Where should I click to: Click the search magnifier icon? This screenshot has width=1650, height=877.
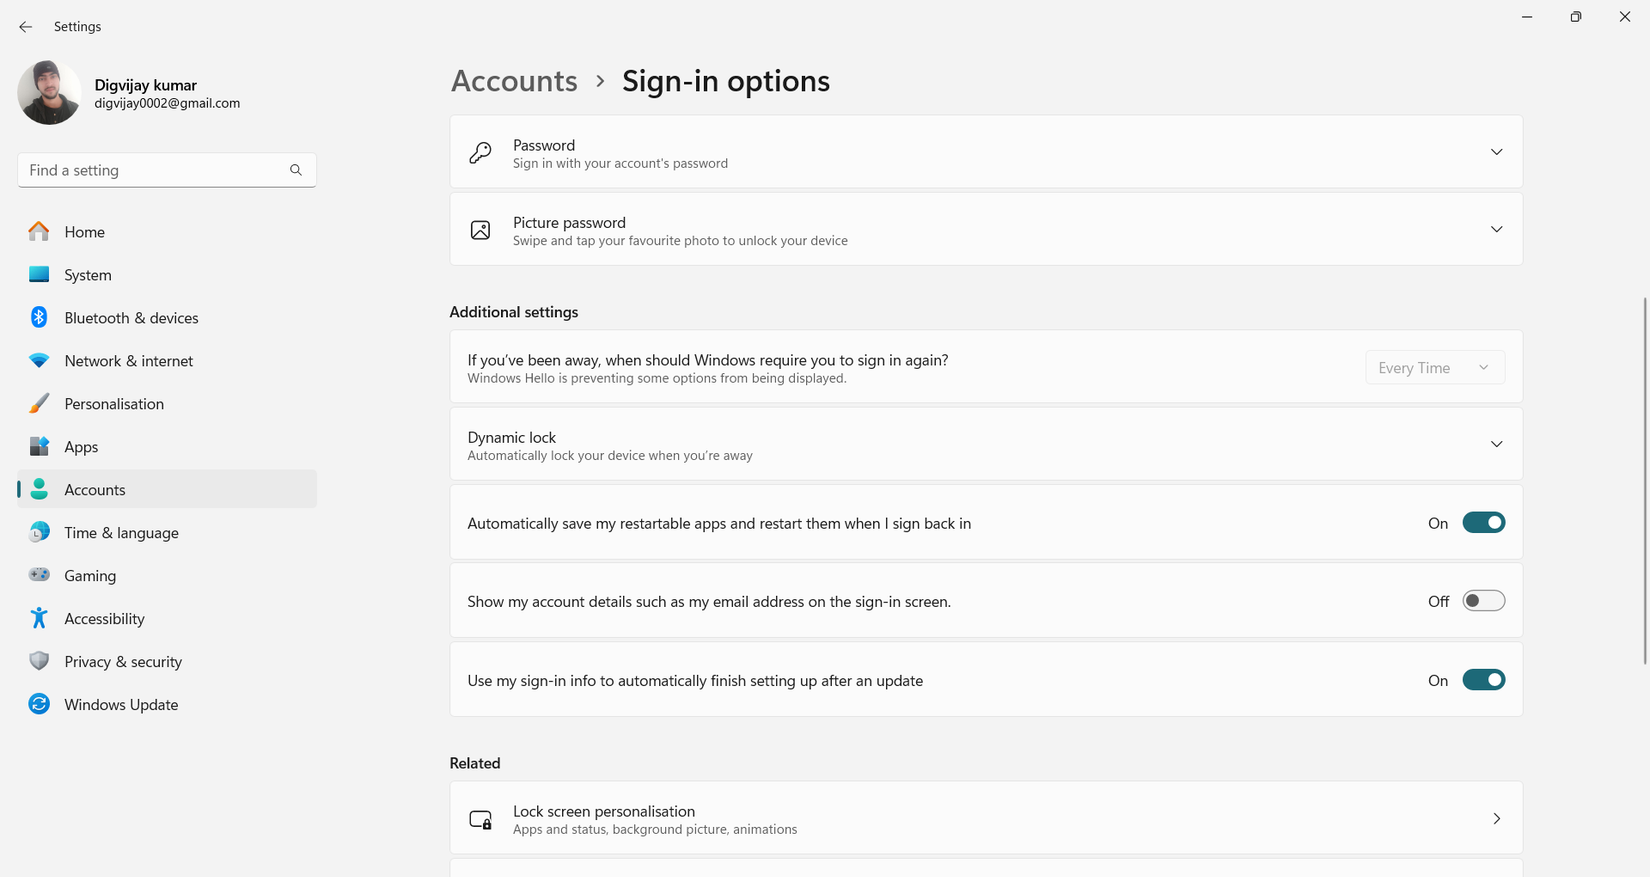tap(296, 170)
